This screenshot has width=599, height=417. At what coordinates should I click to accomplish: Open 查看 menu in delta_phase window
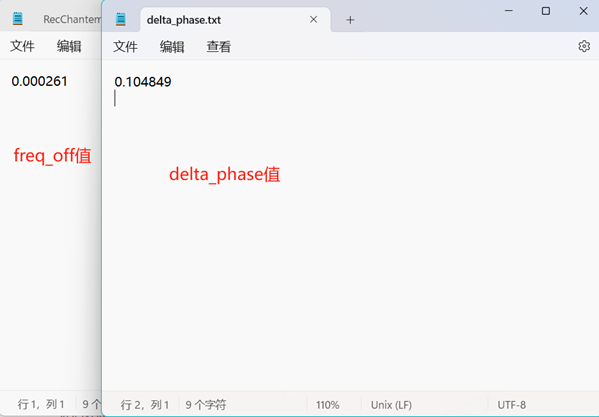tap(219, 47)
